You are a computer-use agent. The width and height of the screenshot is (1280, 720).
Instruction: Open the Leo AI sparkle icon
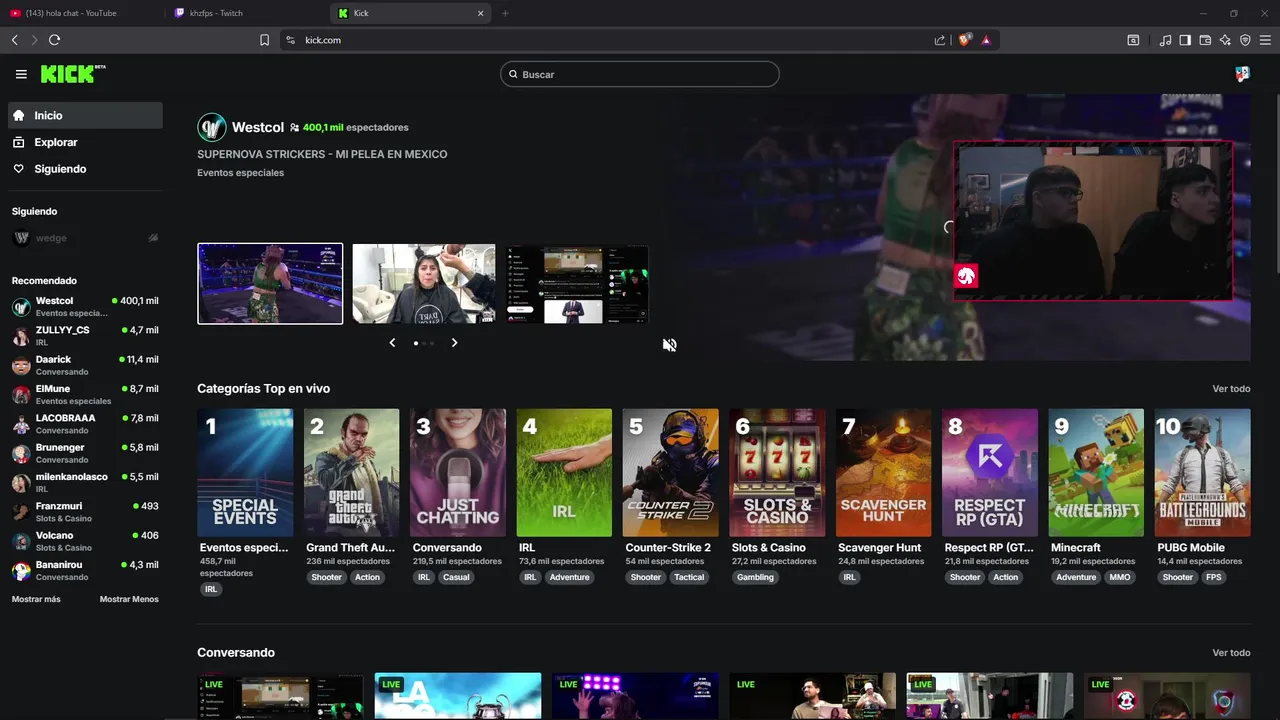point(1225,40)
